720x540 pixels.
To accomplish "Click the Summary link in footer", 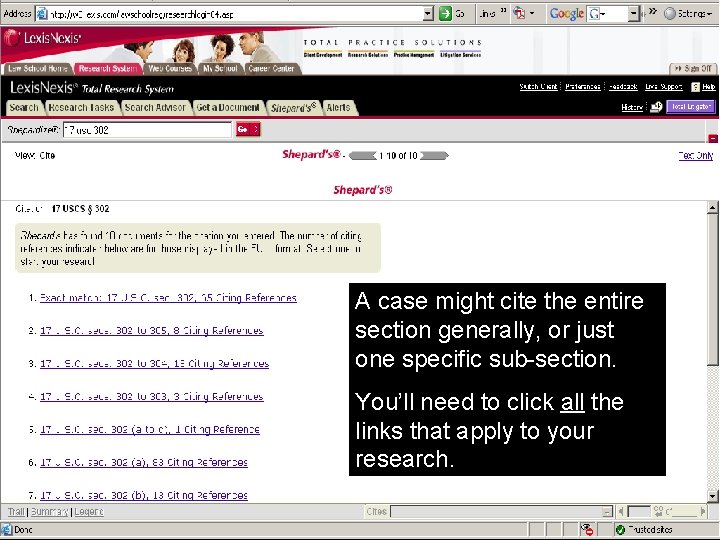I will tap(50, 512).
